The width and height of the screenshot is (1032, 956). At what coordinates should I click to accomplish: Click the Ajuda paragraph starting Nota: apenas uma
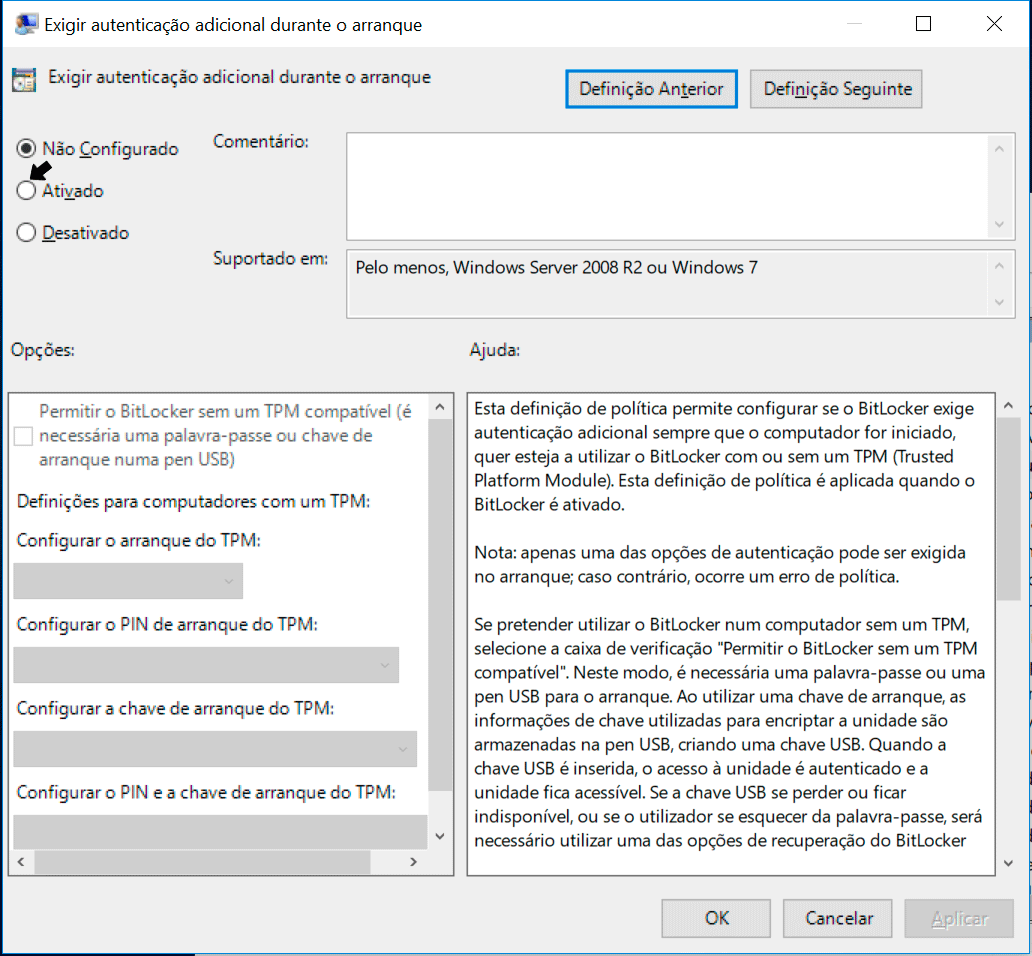coord(719,565)
